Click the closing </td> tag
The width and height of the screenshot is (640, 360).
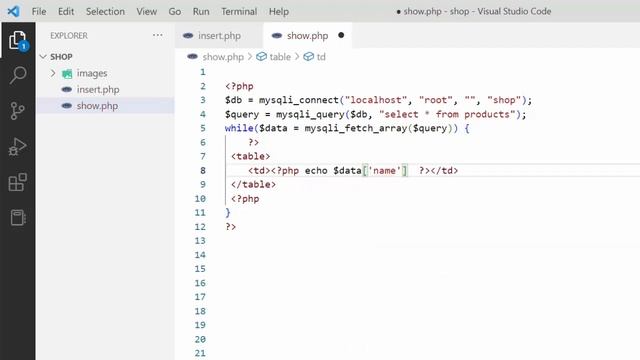click(x=444, y=171)
